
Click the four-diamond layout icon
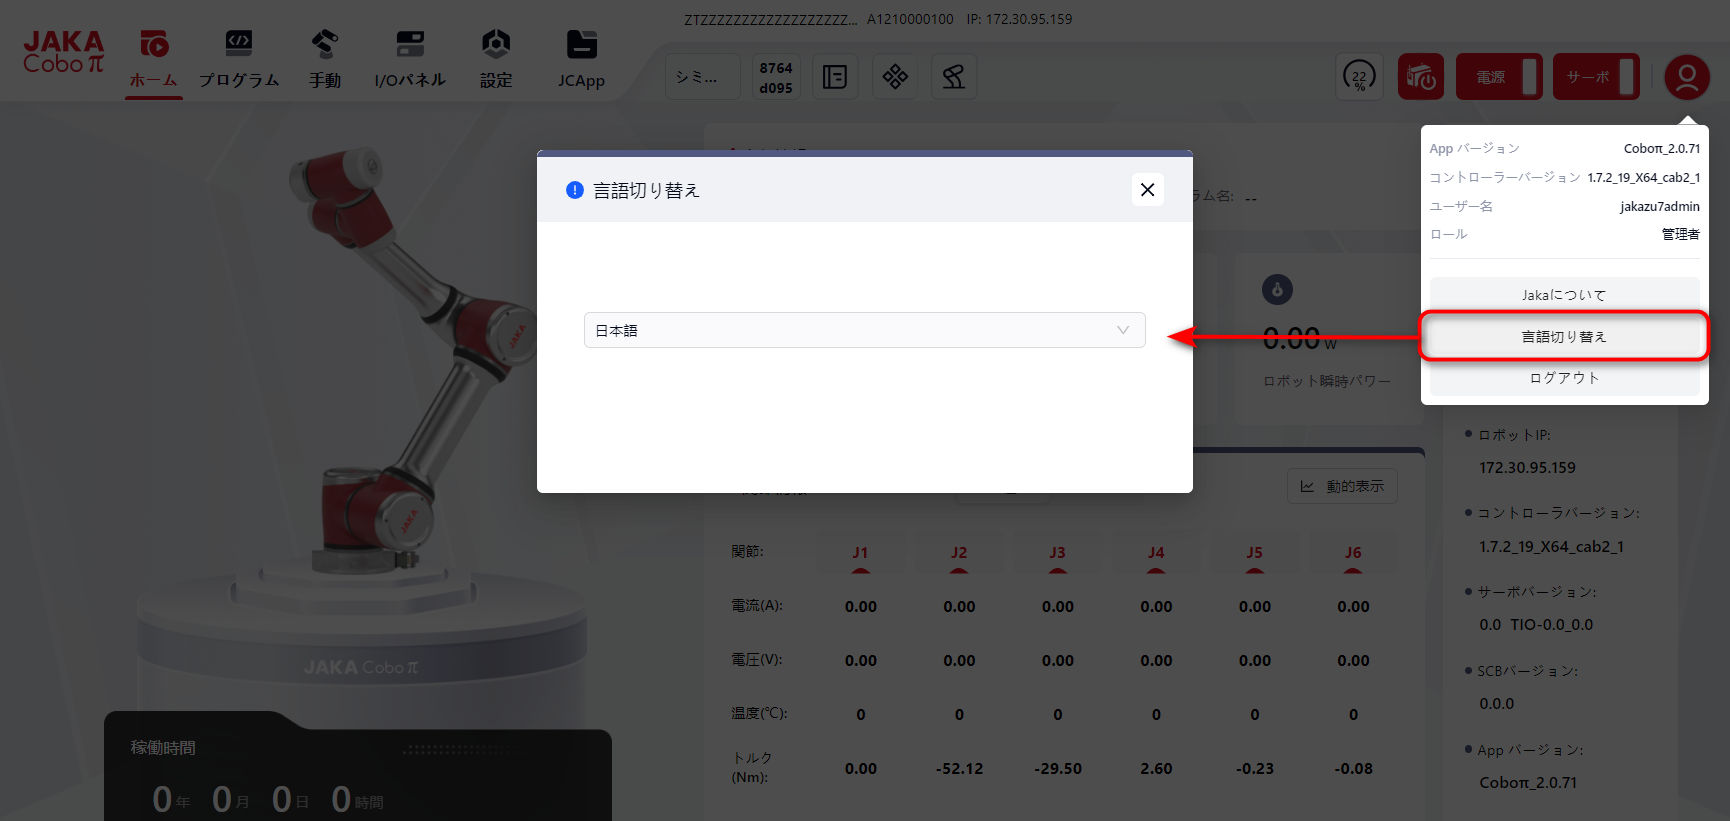pos(895,77)
